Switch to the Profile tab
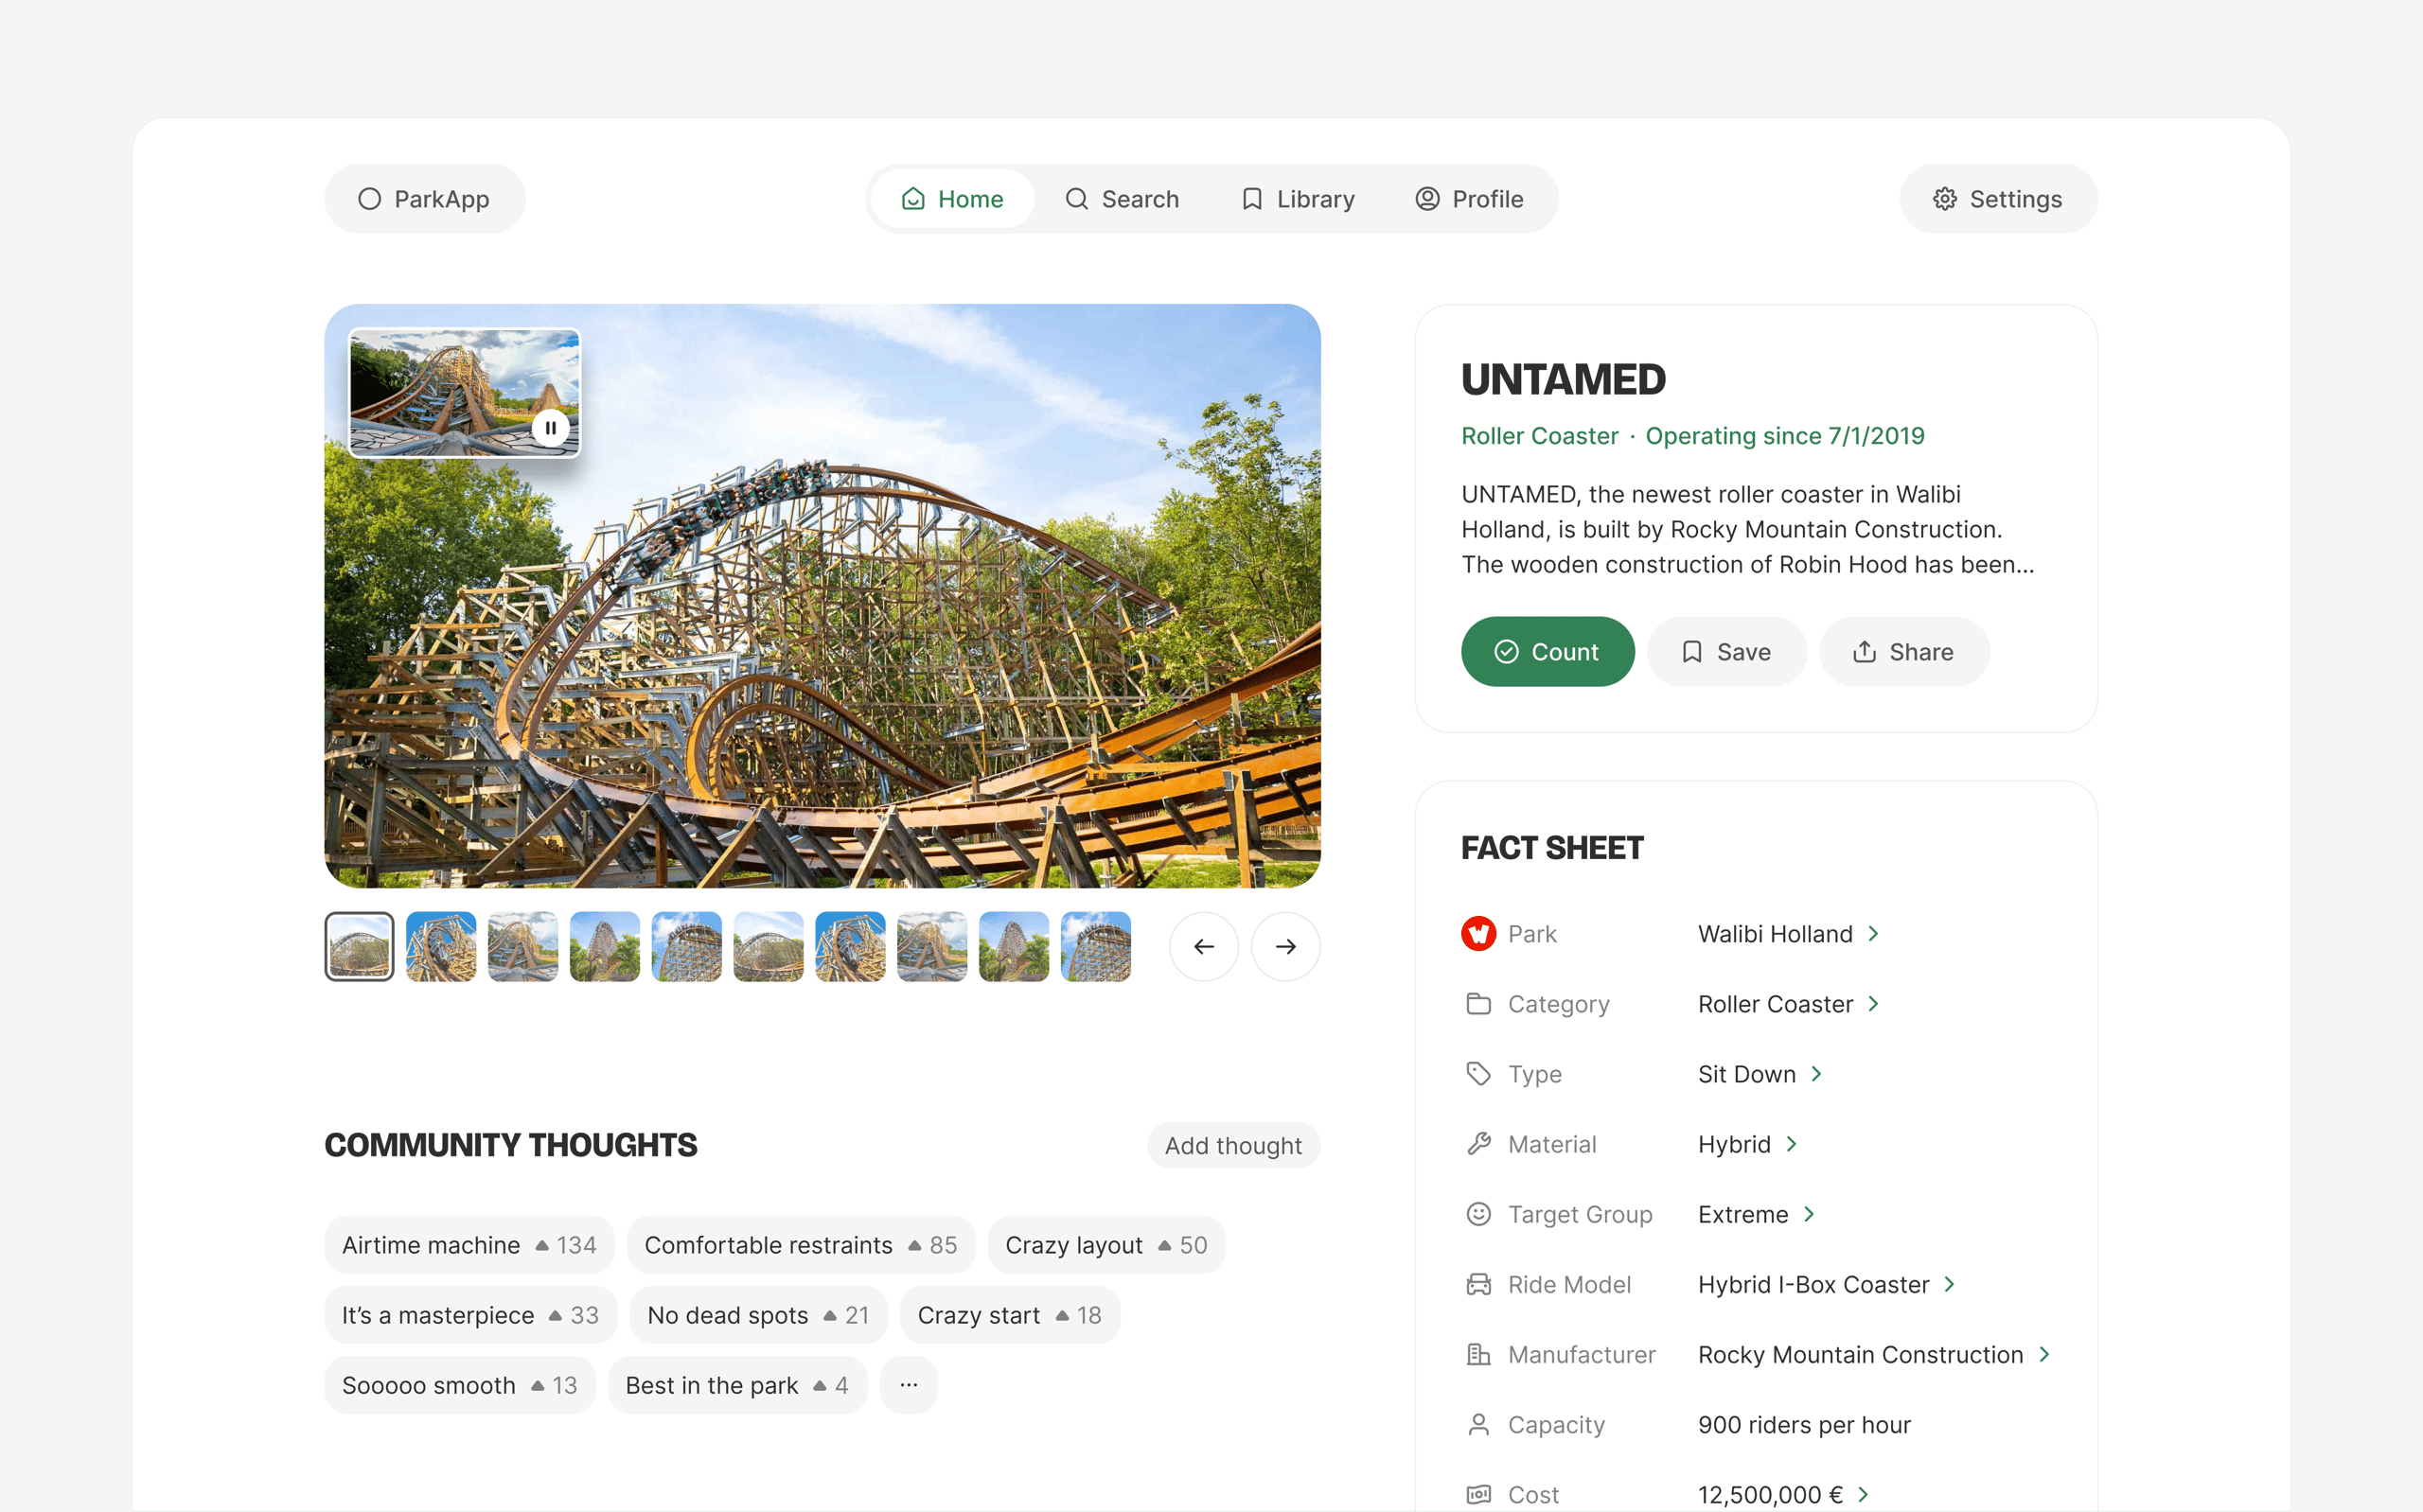 pos(1469,199)
